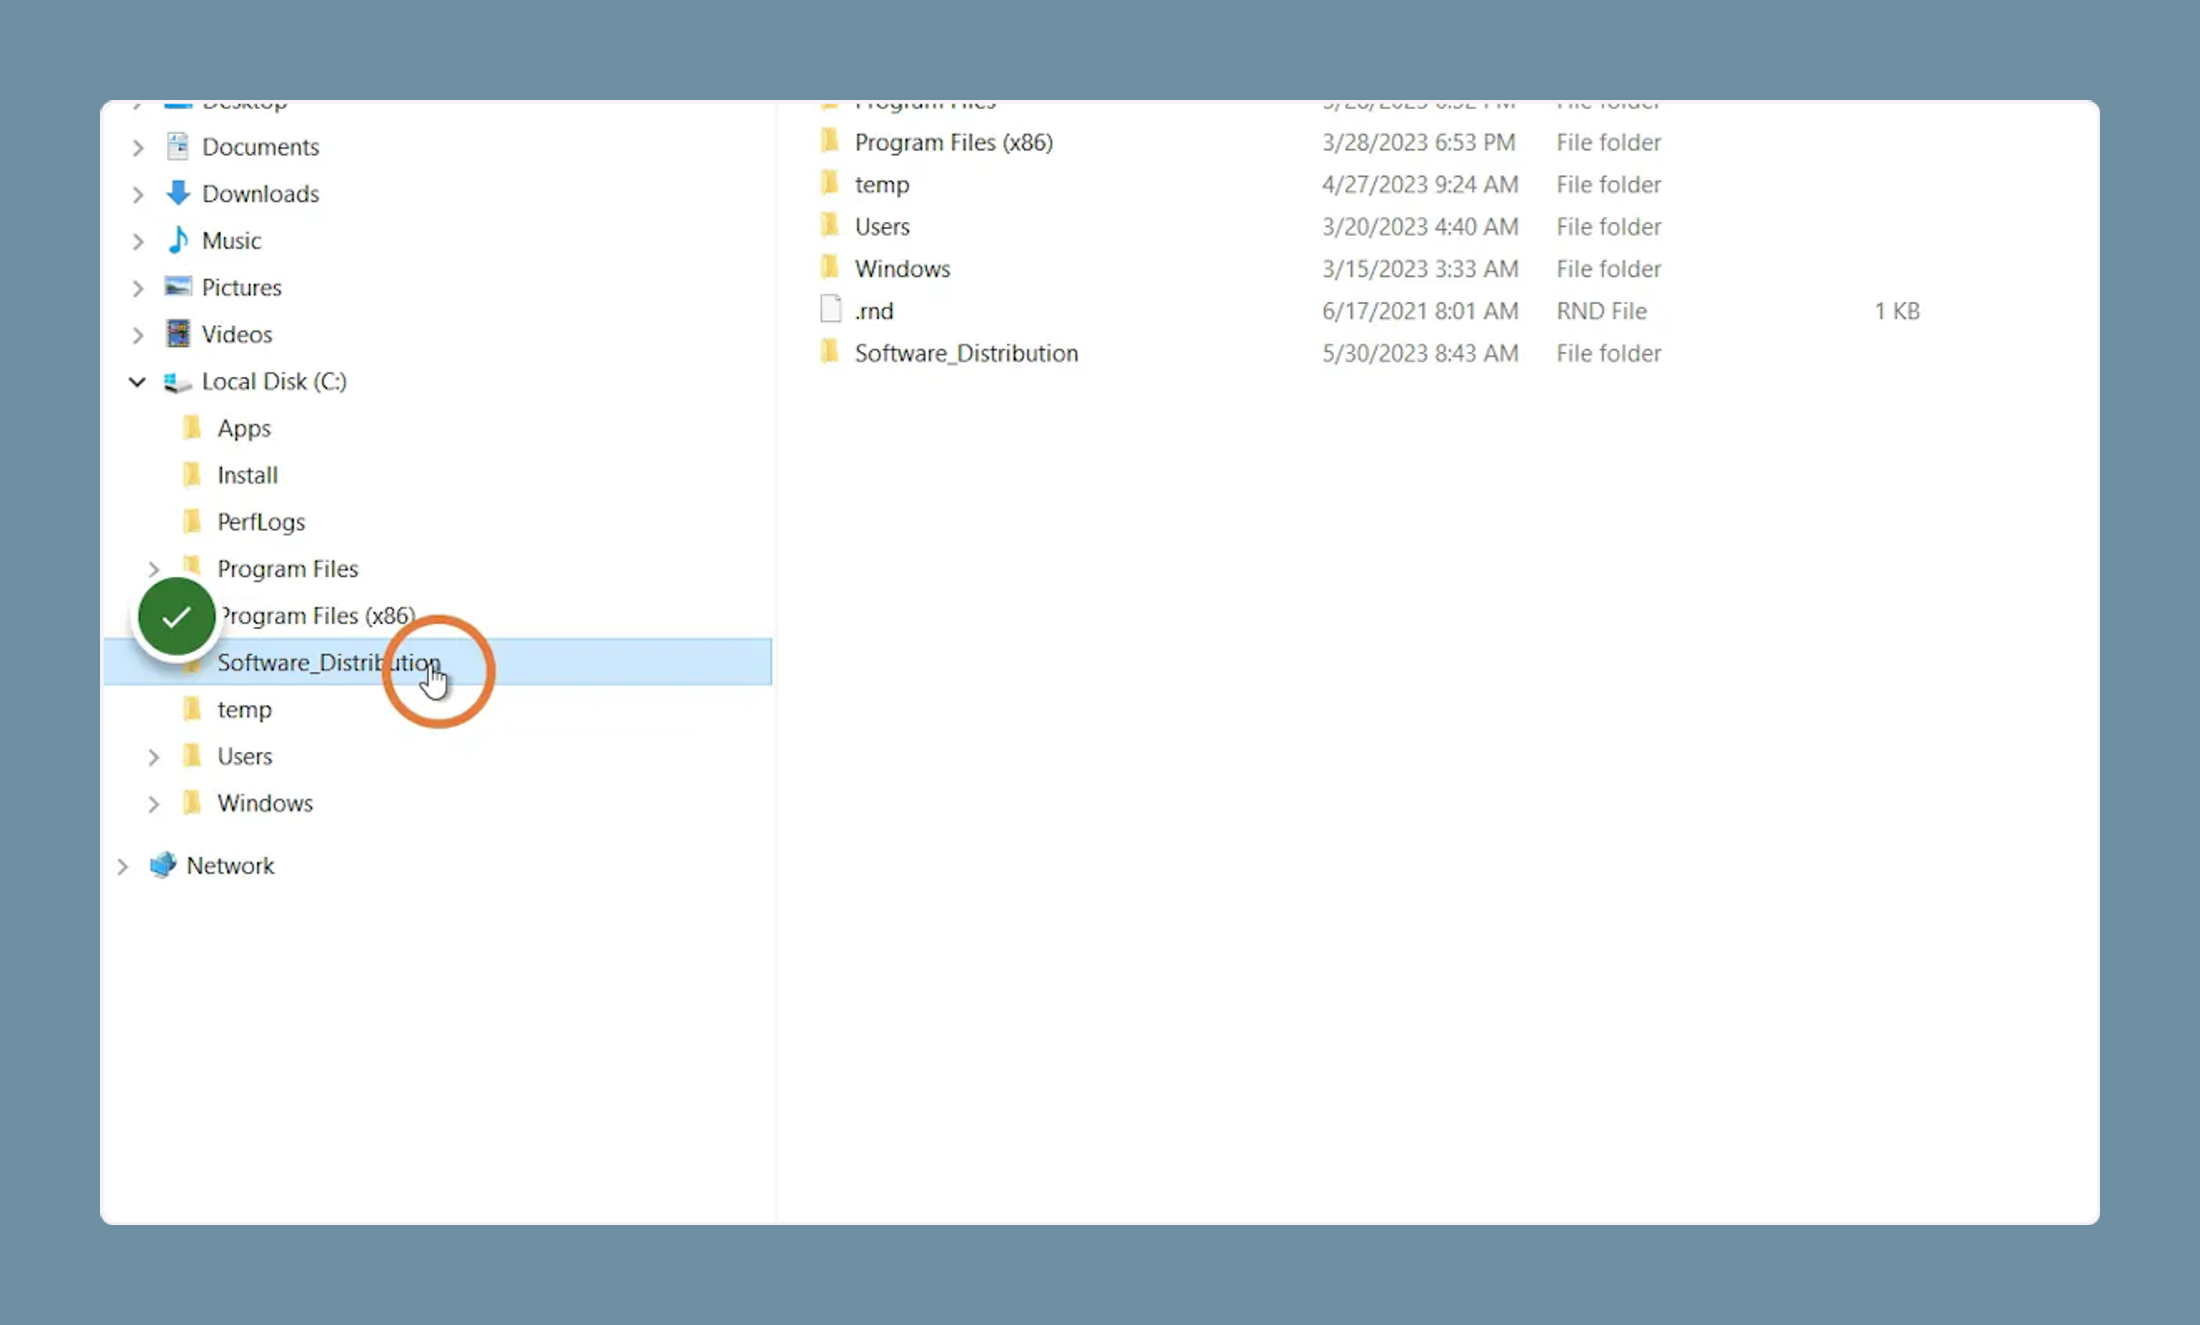
Task: Select the .rnd file name
Action: point(874,311)
